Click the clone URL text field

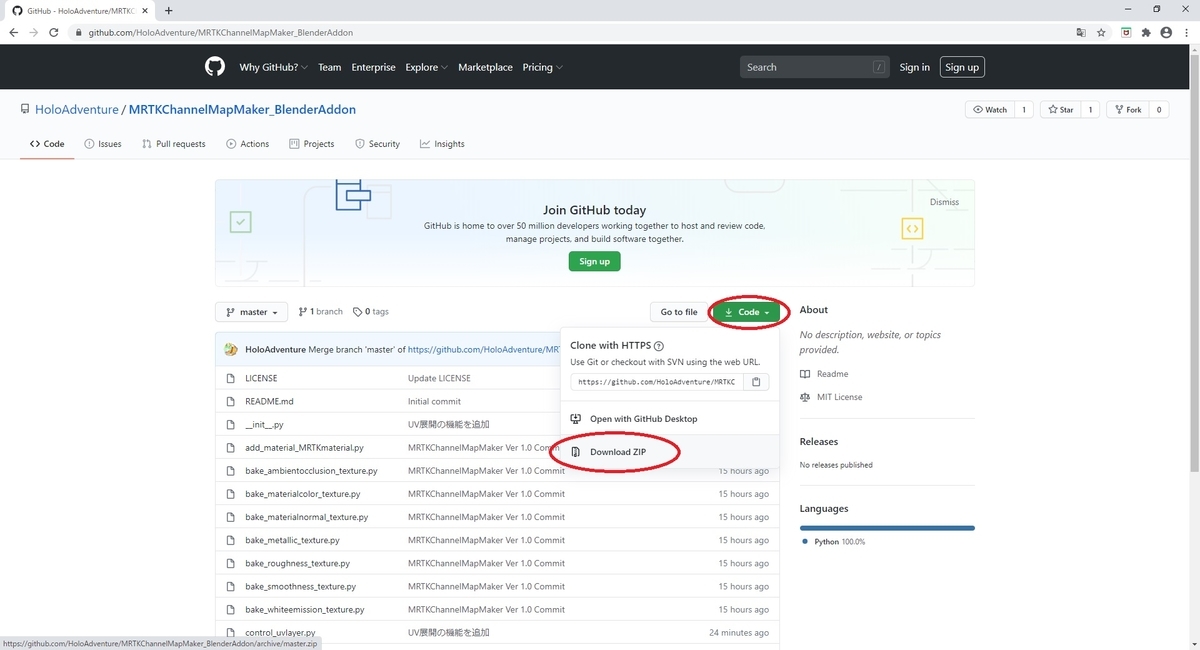click(x=658, y=382)
